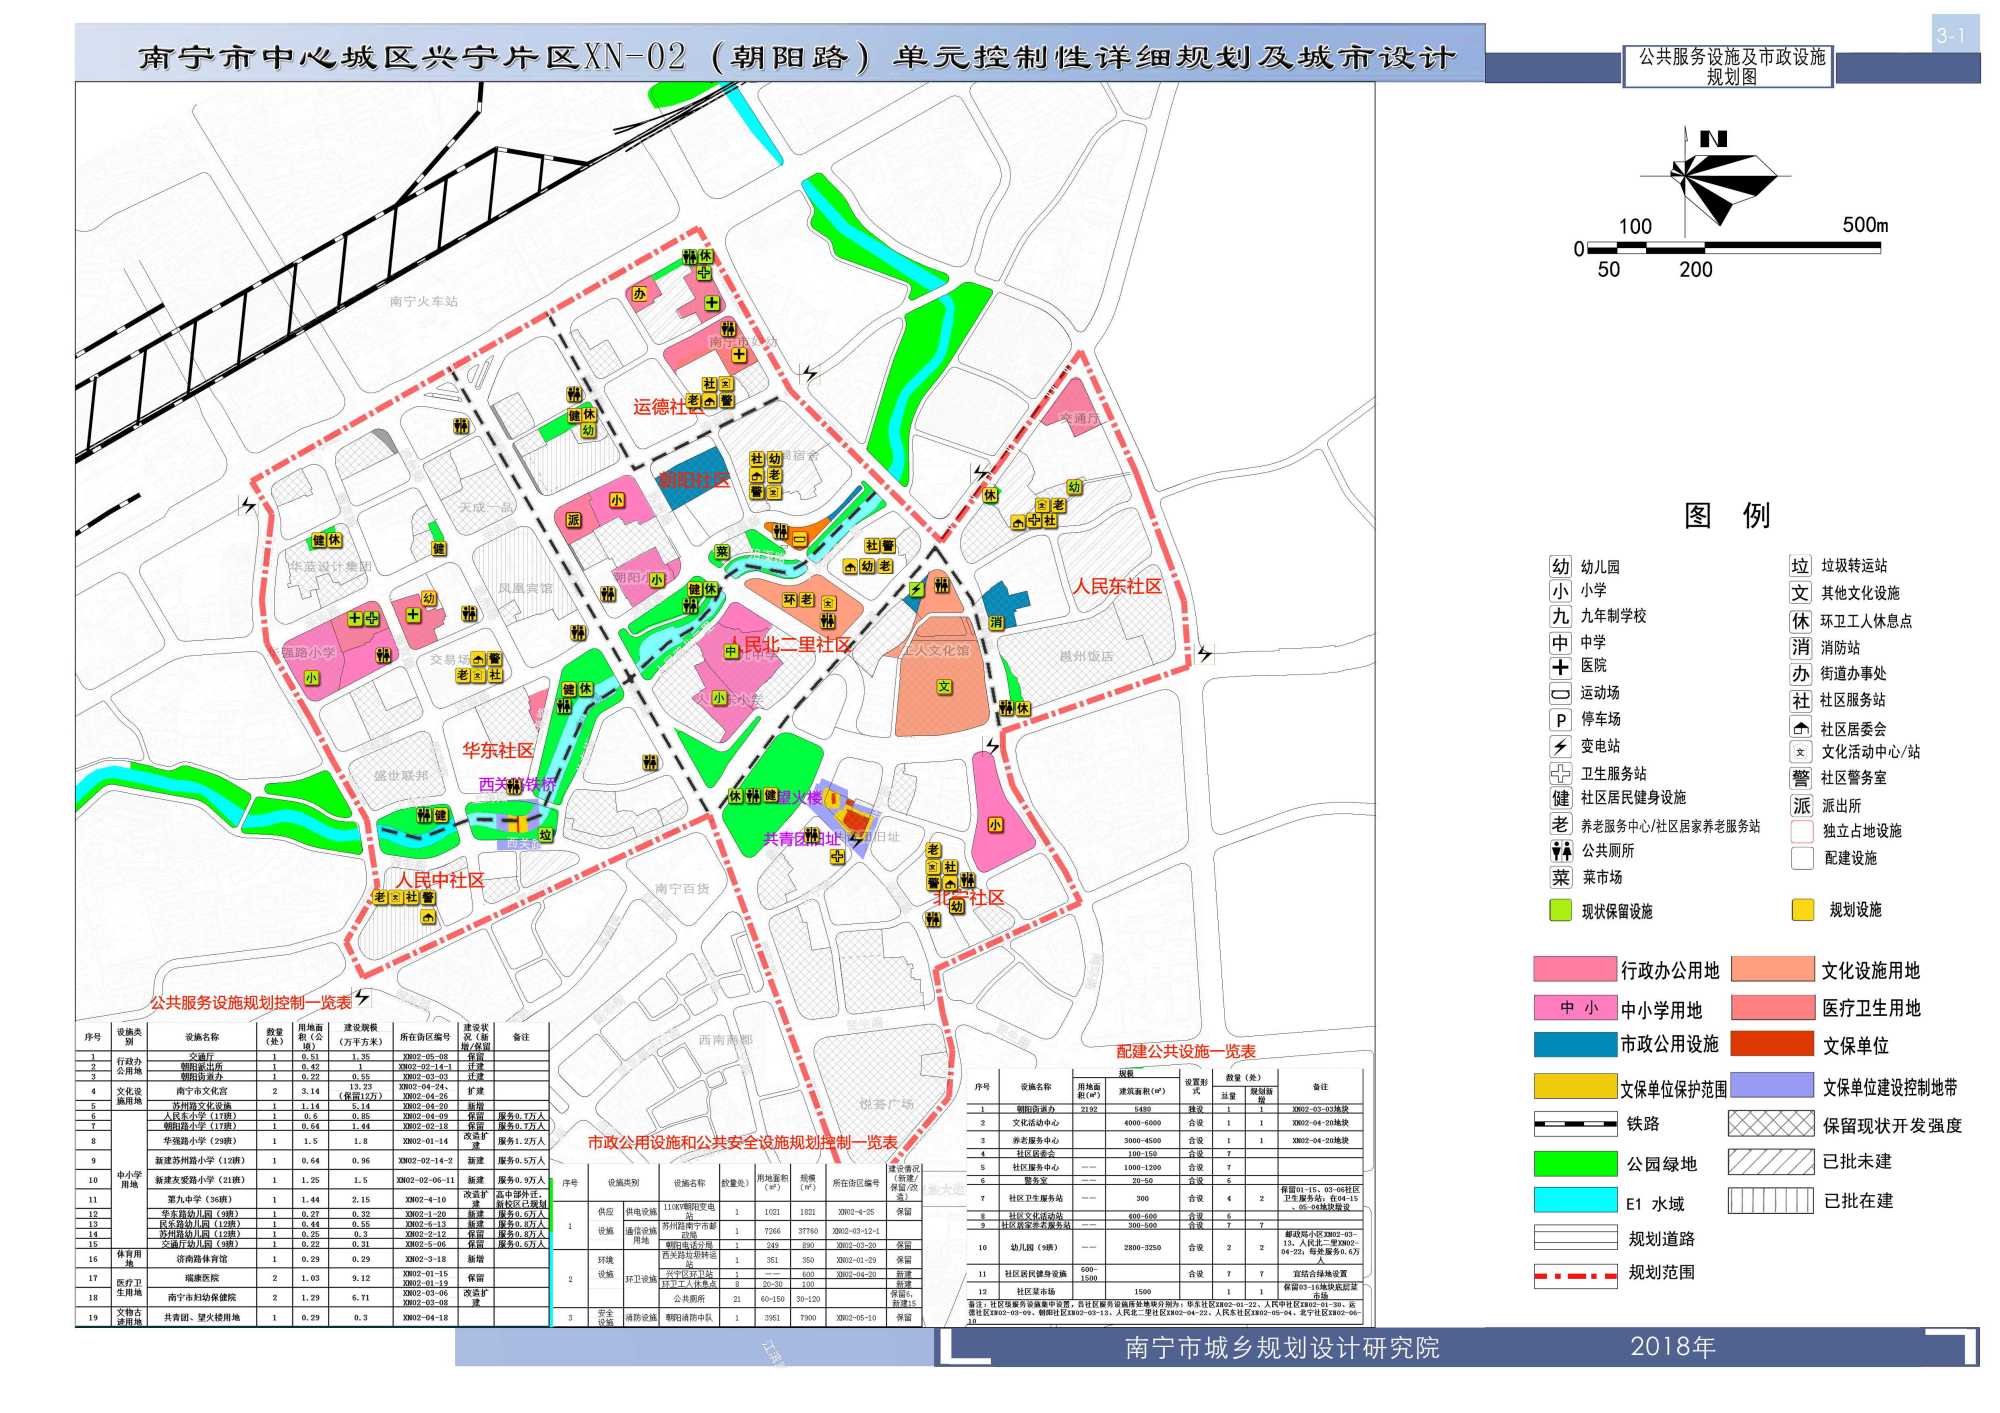This screenshot has height=1413, width=2000.
Task: Click the 卫生服务站 legend icon
Action: pyautogui.click(x=1560, y=773)
